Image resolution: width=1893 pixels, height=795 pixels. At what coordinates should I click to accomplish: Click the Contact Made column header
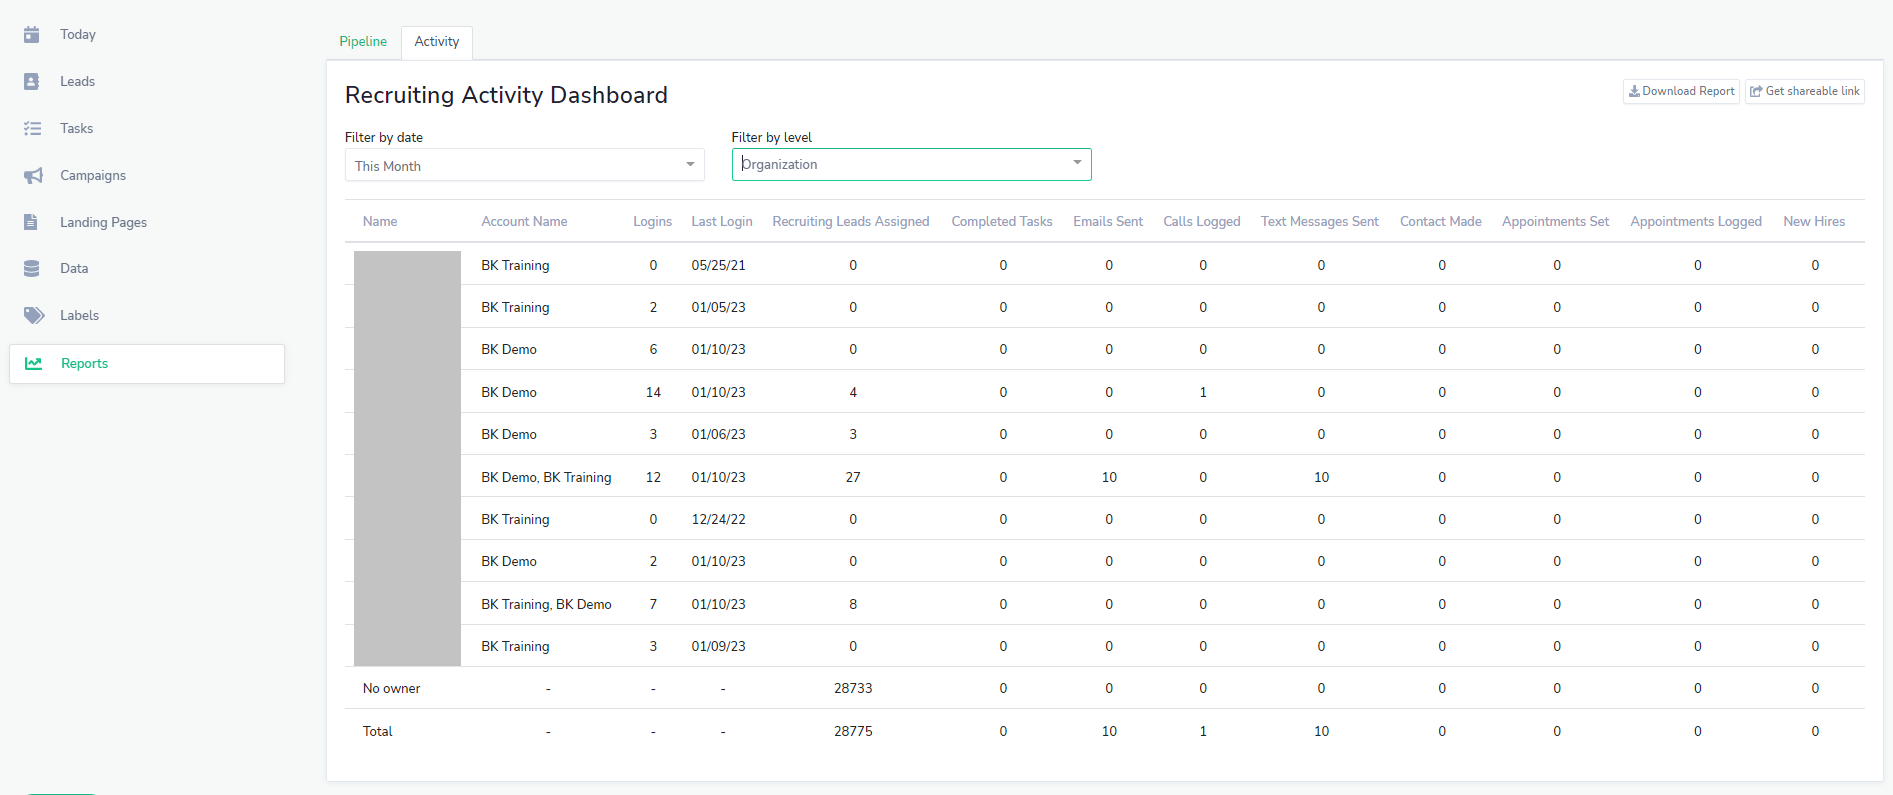pos(1441,222)
